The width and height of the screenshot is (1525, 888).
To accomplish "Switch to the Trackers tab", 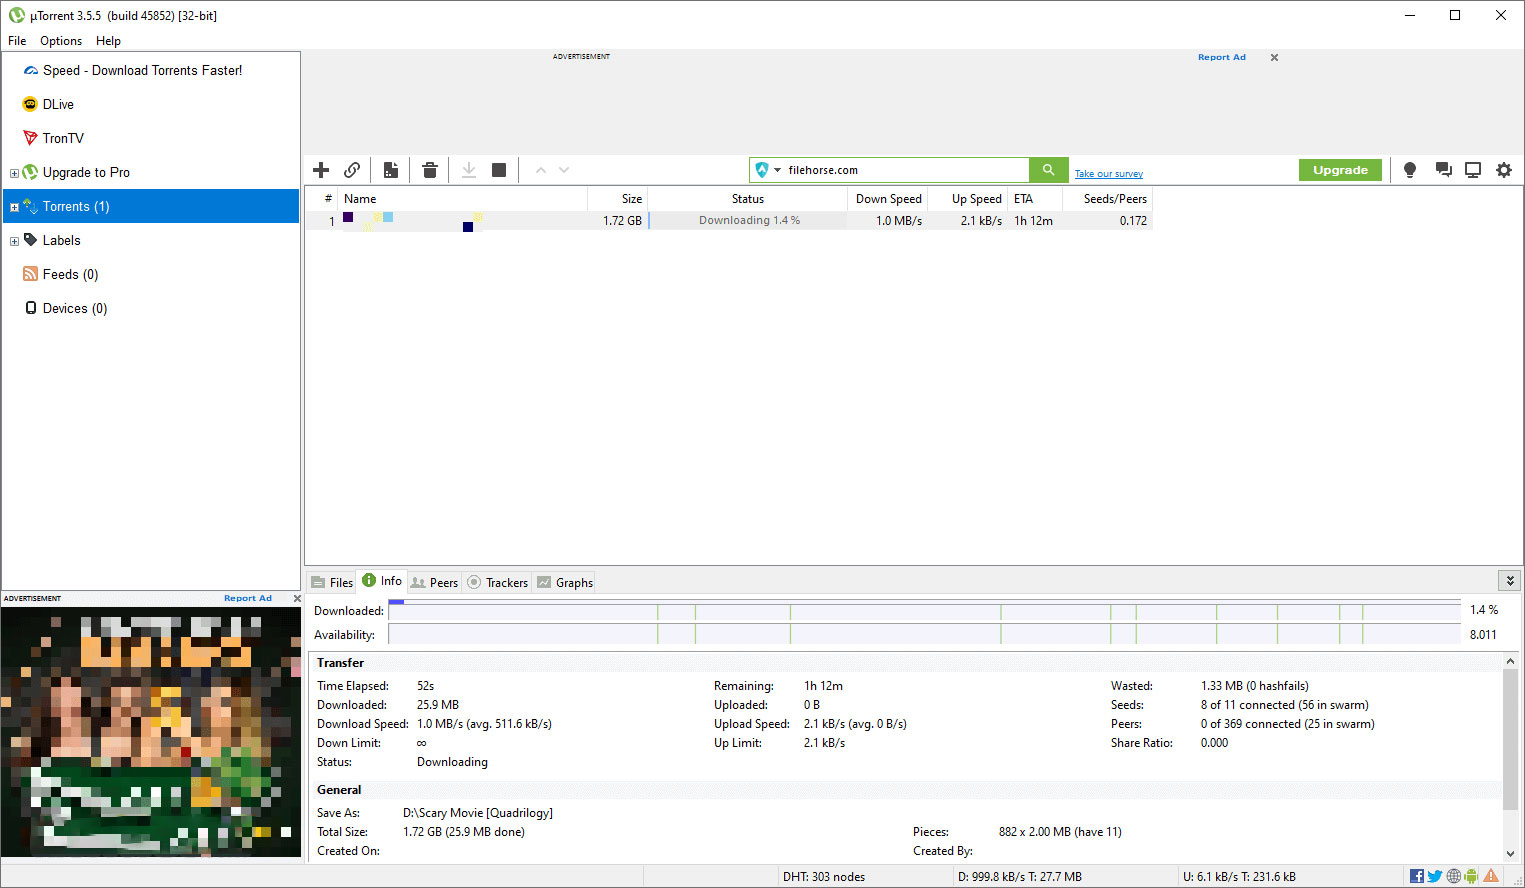I will point(498,583).
